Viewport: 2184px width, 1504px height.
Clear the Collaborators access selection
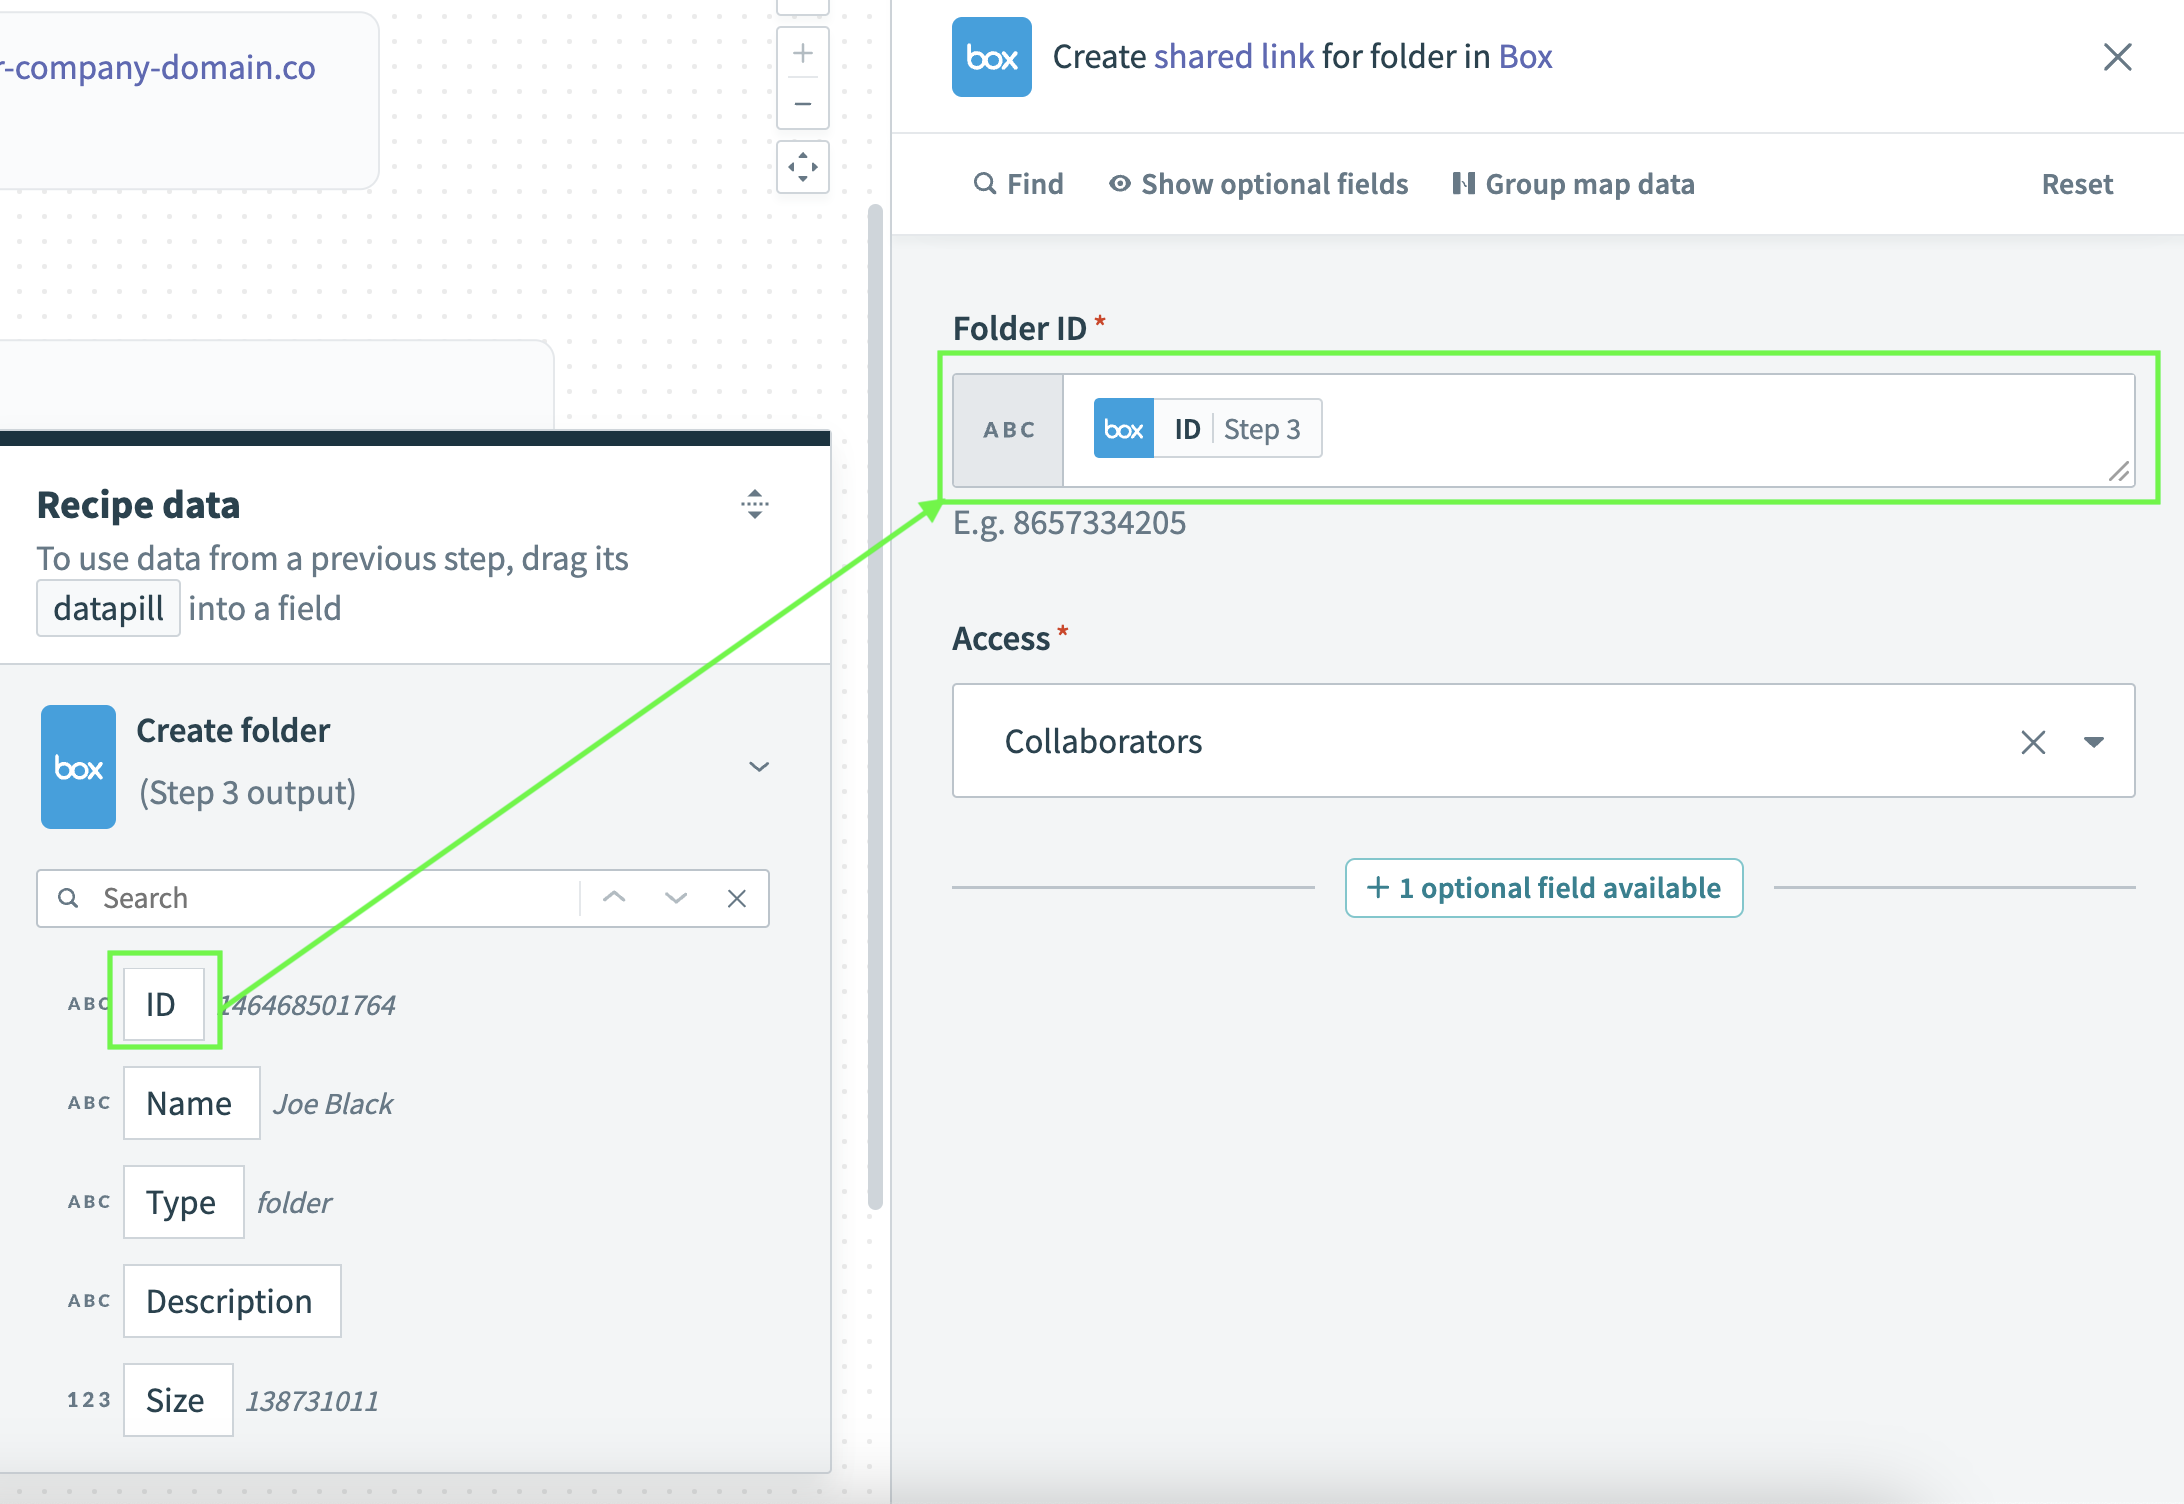click(2032, 742)
